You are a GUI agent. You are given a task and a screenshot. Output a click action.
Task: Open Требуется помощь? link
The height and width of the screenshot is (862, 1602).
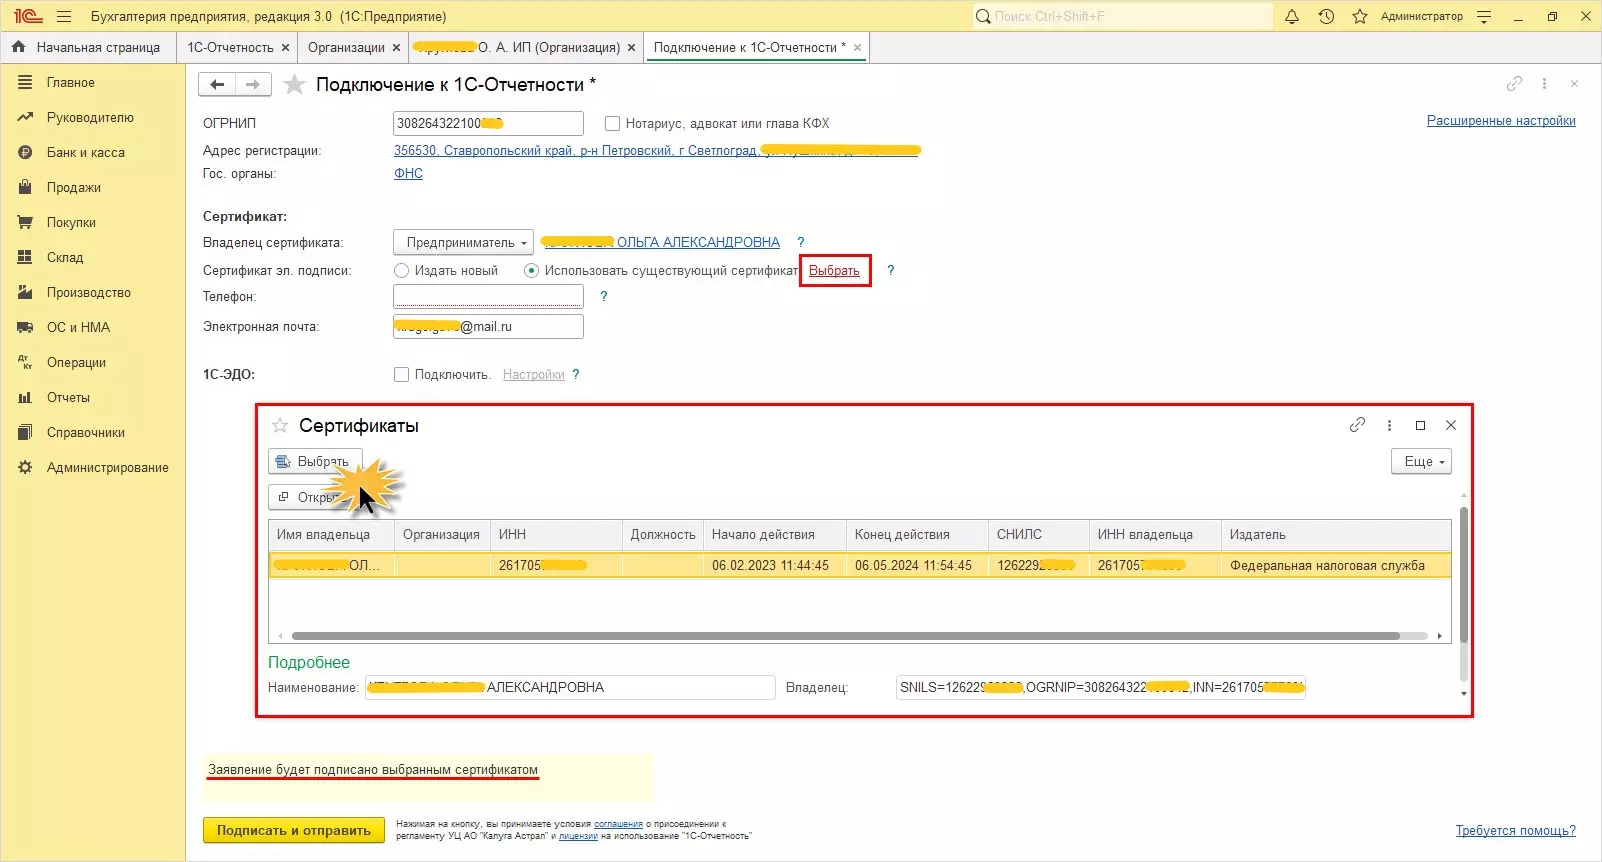[x=1516, y=830]
